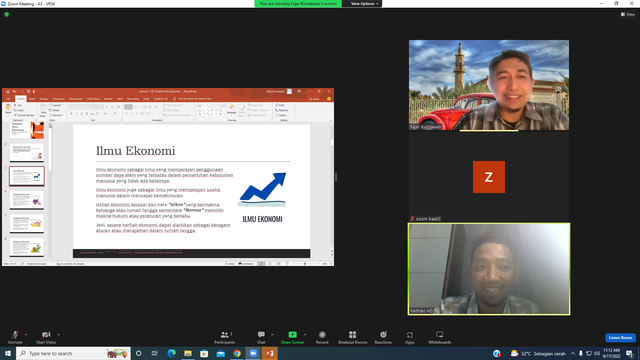Screen dimensions: 640x360
Task: Select Fadhlan HD's video tile
Action: pyautogui.click(x=489, y=269)
